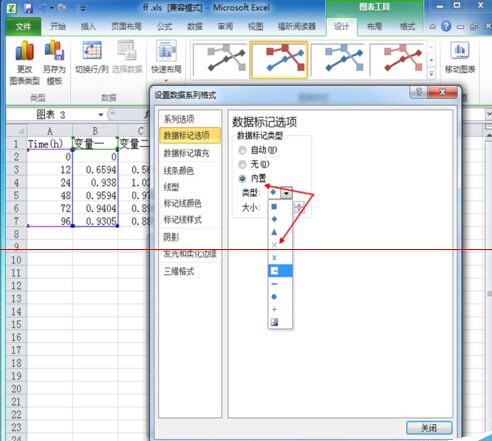
Task: Select picture marker type in dropdown list
Action: [274, 322]
